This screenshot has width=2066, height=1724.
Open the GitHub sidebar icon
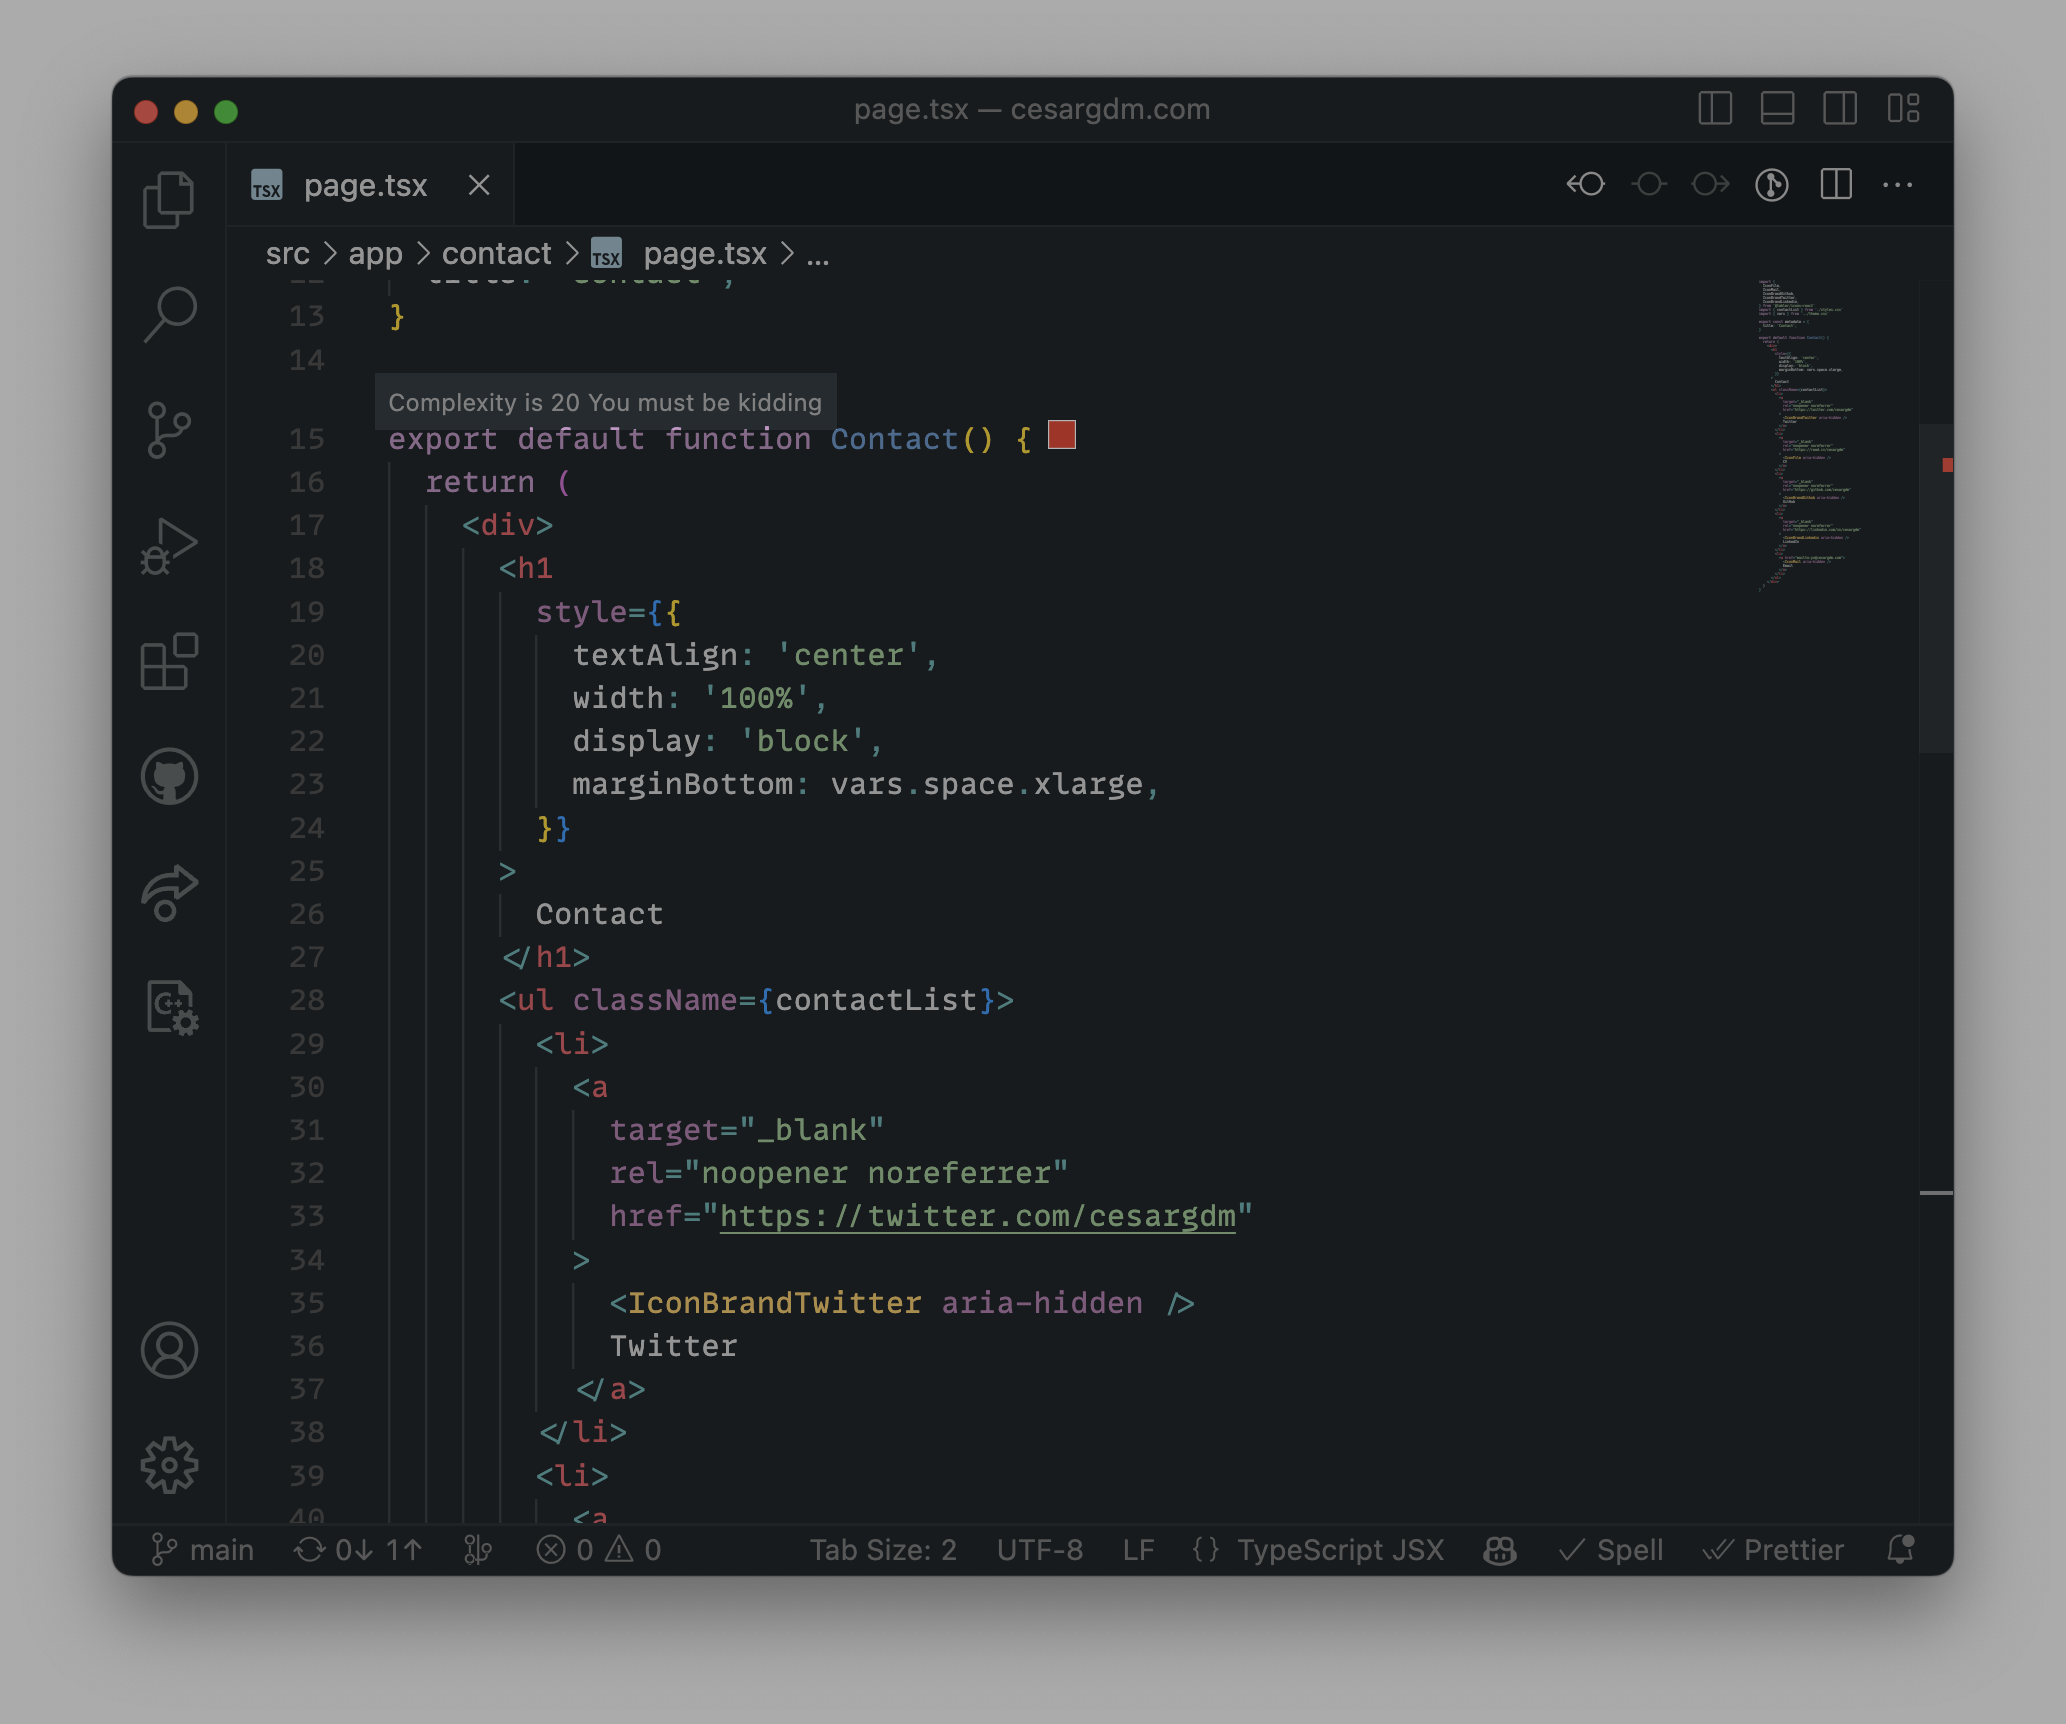coord(168,776)
